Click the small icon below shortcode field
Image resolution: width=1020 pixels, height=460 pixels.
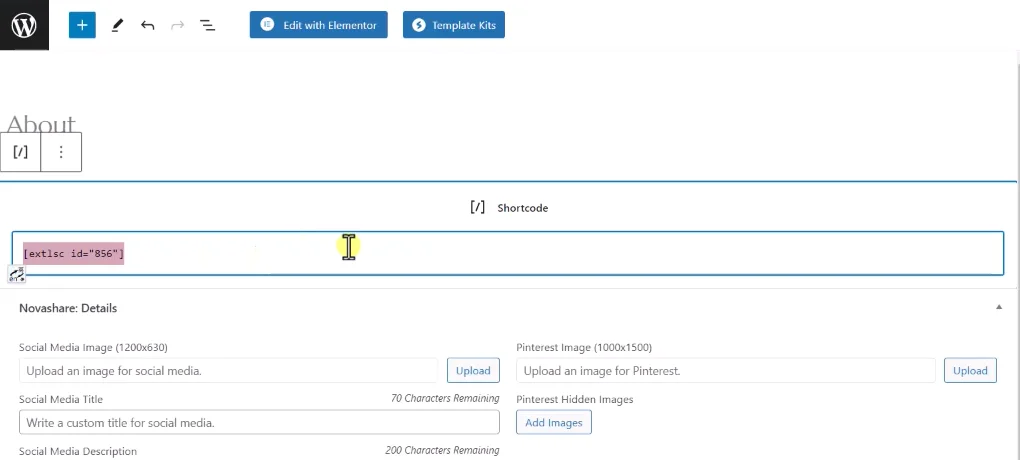(x=16, y=274)
